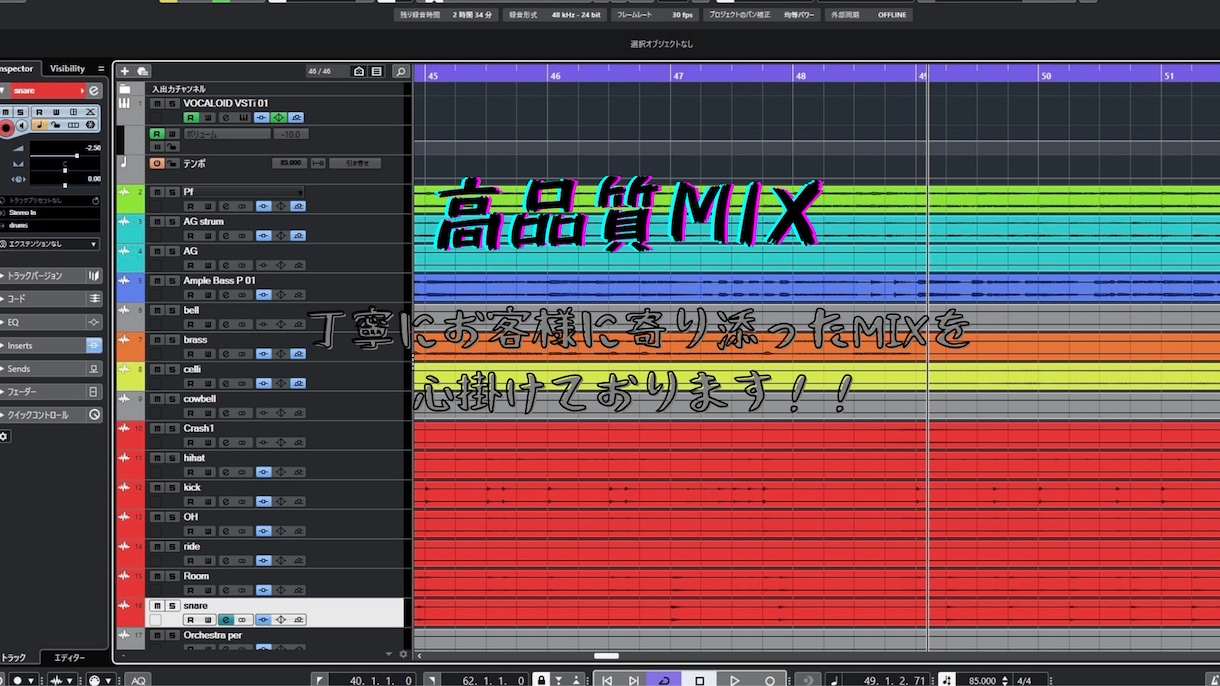Select the トラック bottom tab

coord(14,657)
